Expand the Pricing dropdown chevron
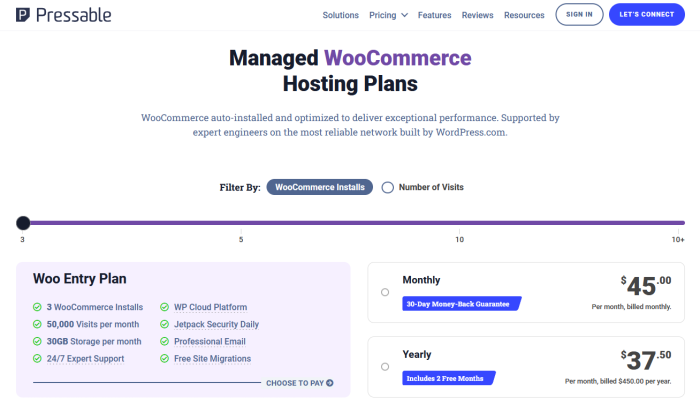Screen dimensions: 700x420 click(x=404, y=15)
